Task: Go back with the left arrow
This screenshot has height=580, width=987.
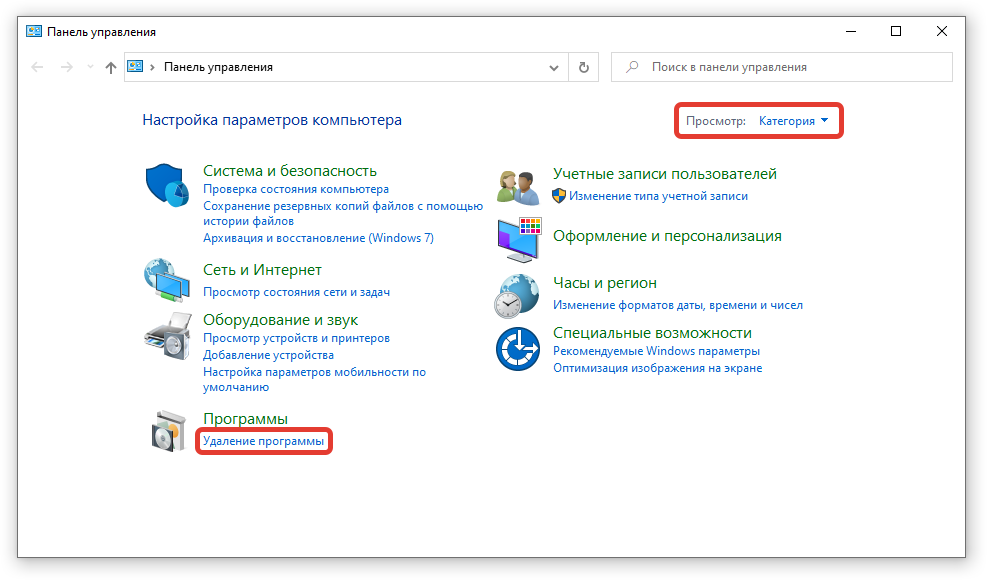Action: tap(37, 67)
